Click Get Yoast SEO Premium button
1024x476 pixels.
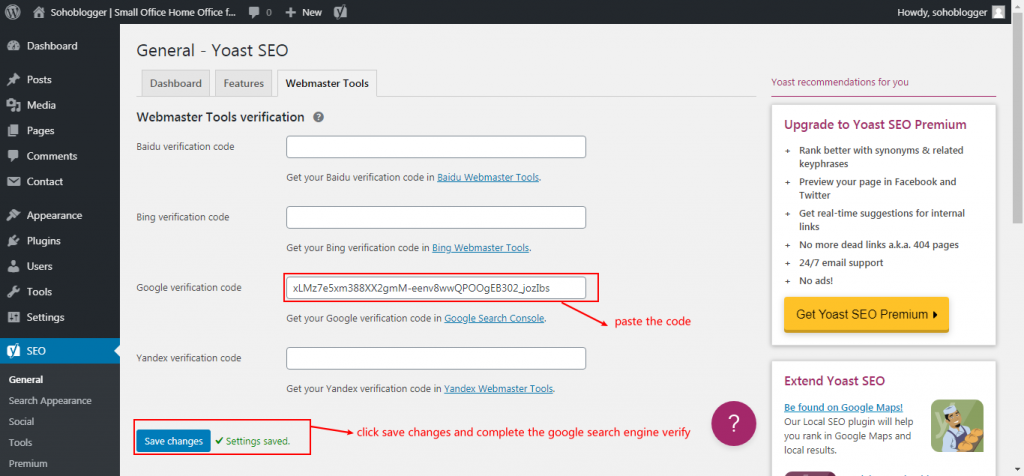pyautogui.click(x=866, y=314)
